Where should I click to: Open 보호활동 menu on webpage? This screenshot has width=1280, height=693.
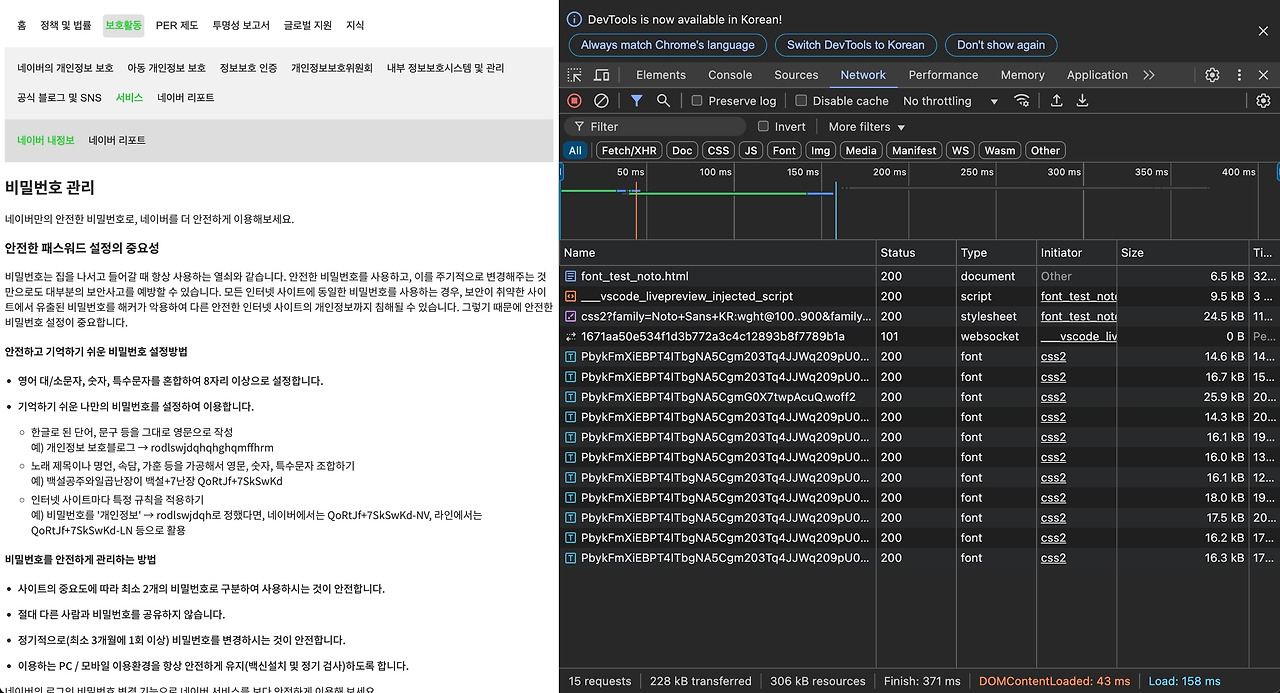[124, 25]
